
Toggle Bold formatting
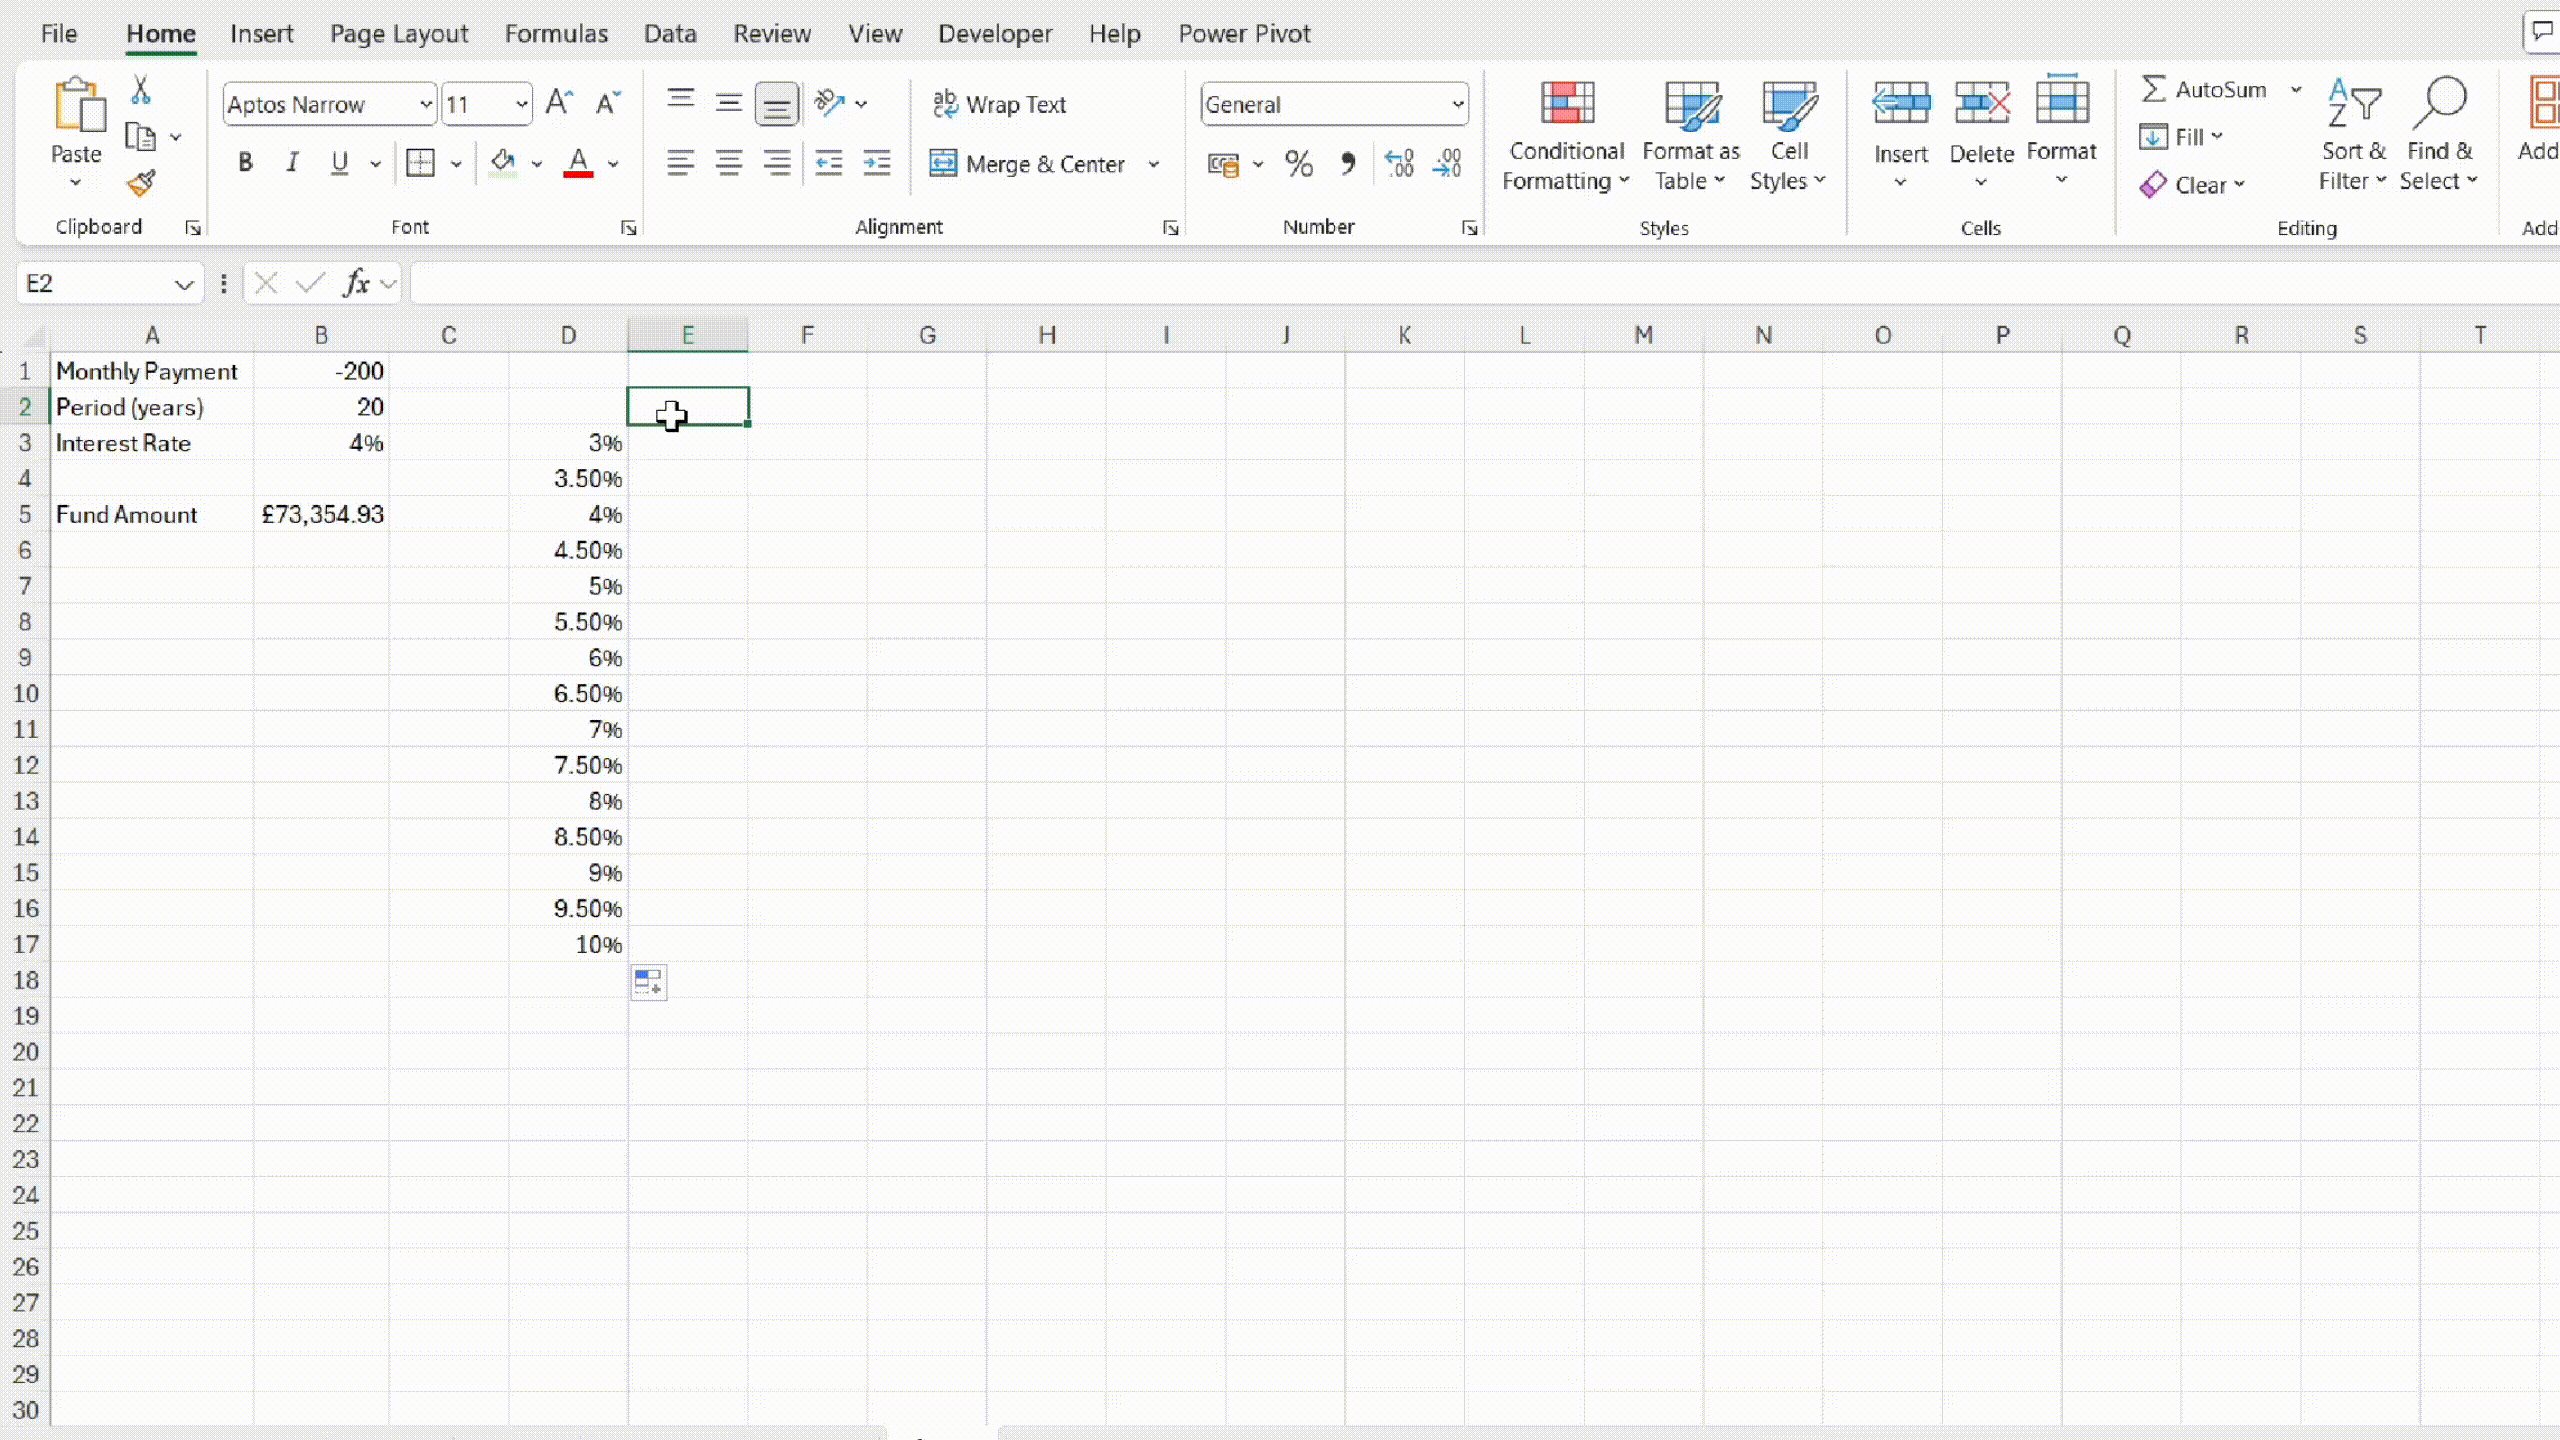(245, 163)
